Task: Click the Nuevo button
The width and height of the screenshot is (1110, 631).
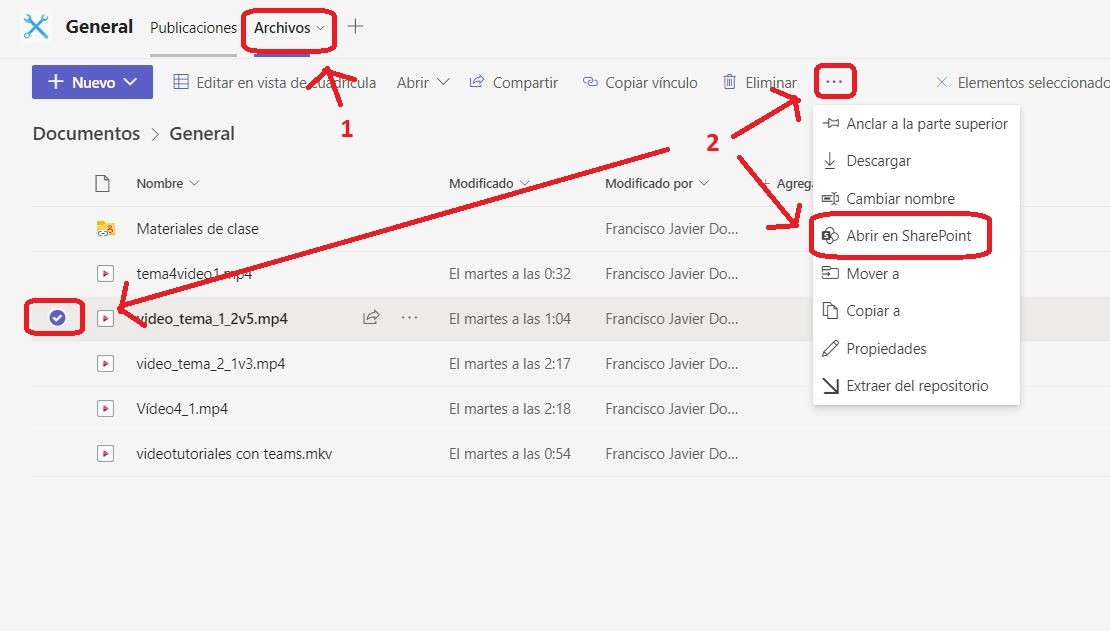Action: (92, 82)
